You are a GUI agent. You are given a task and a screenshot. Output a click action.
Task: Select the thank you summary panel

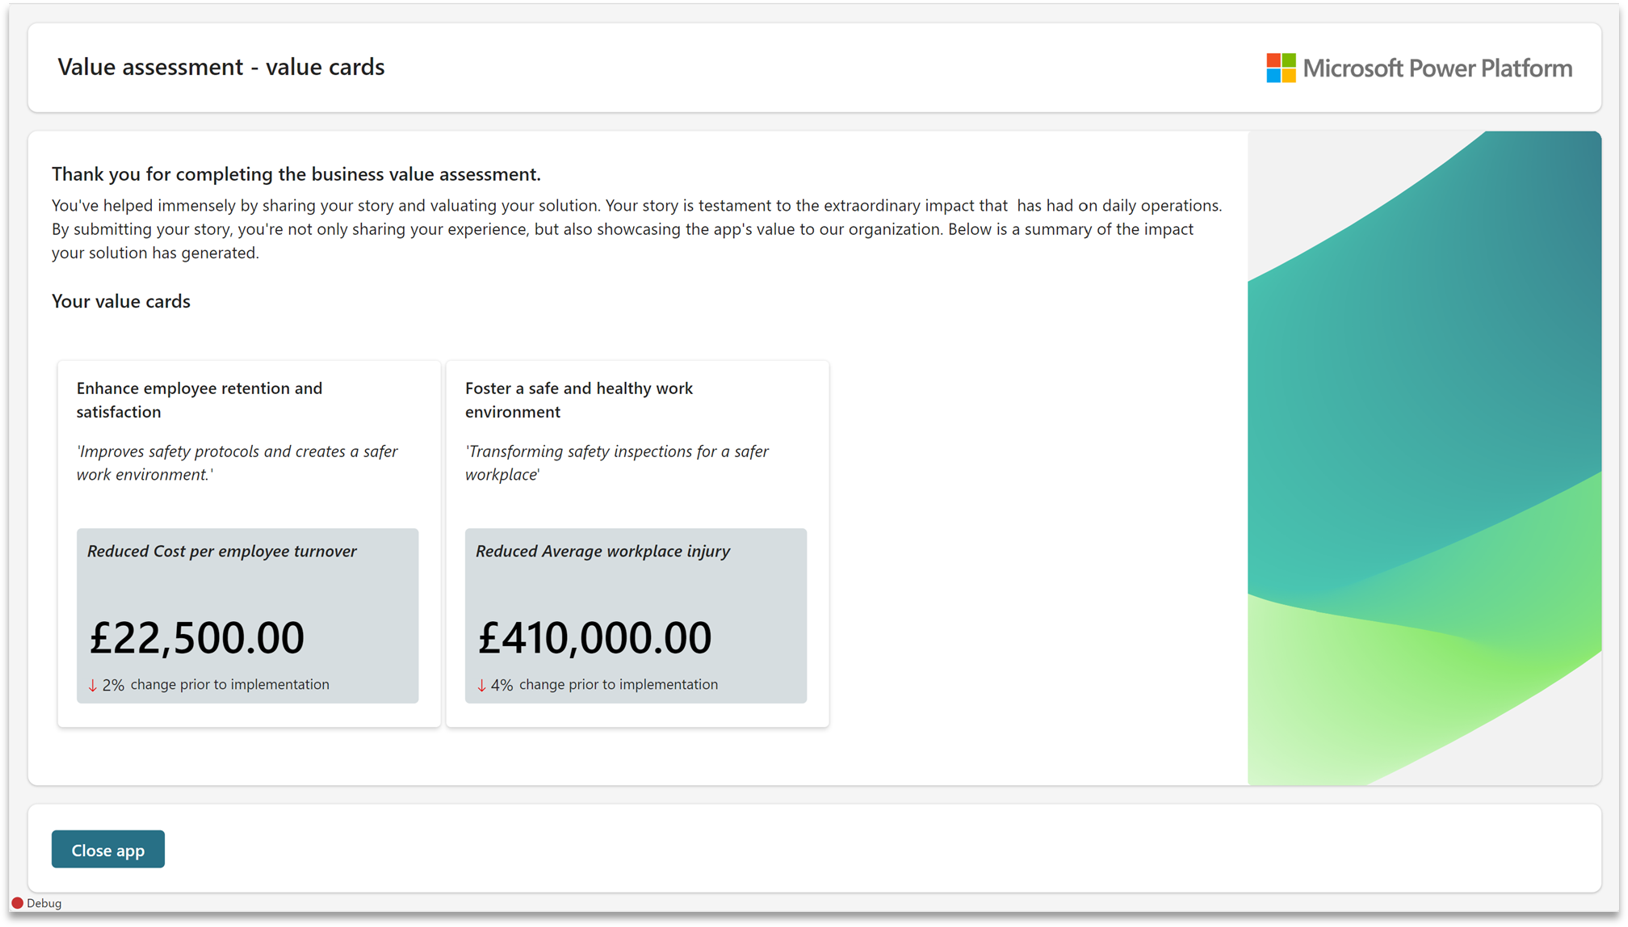click(637, 213)
